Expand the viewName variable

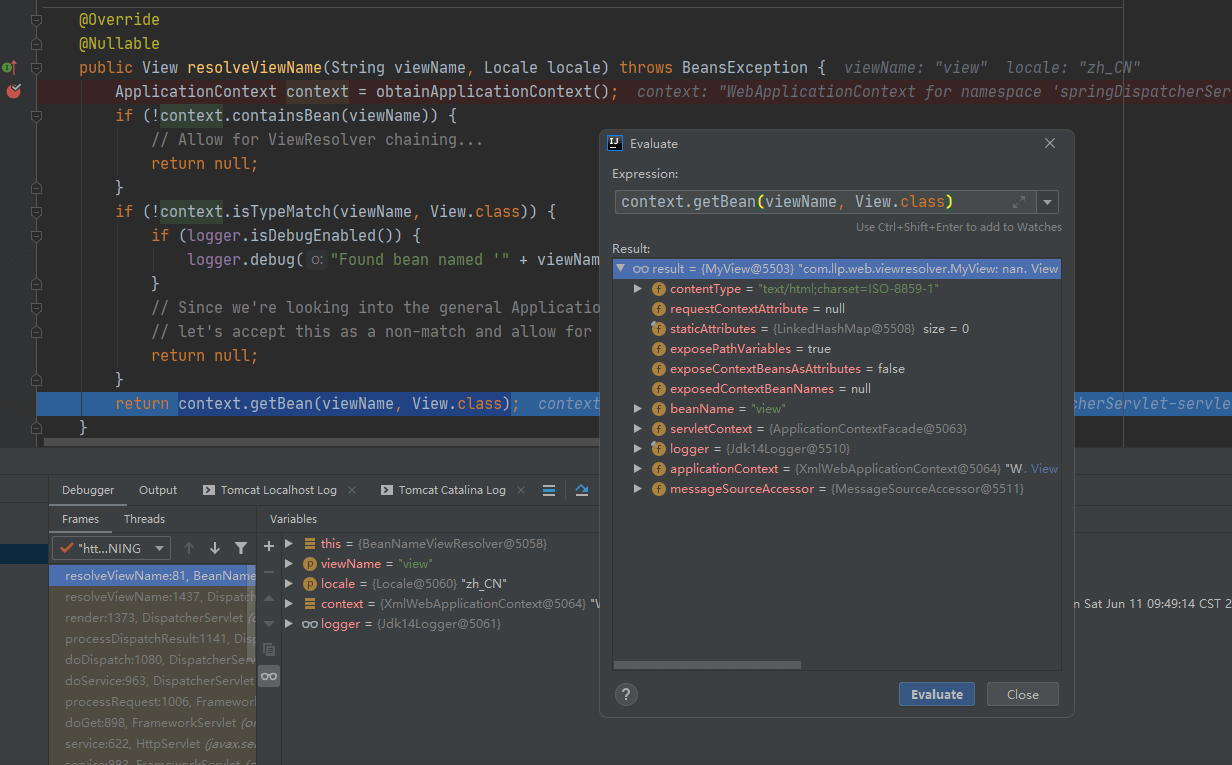click(x=289, y=563)
